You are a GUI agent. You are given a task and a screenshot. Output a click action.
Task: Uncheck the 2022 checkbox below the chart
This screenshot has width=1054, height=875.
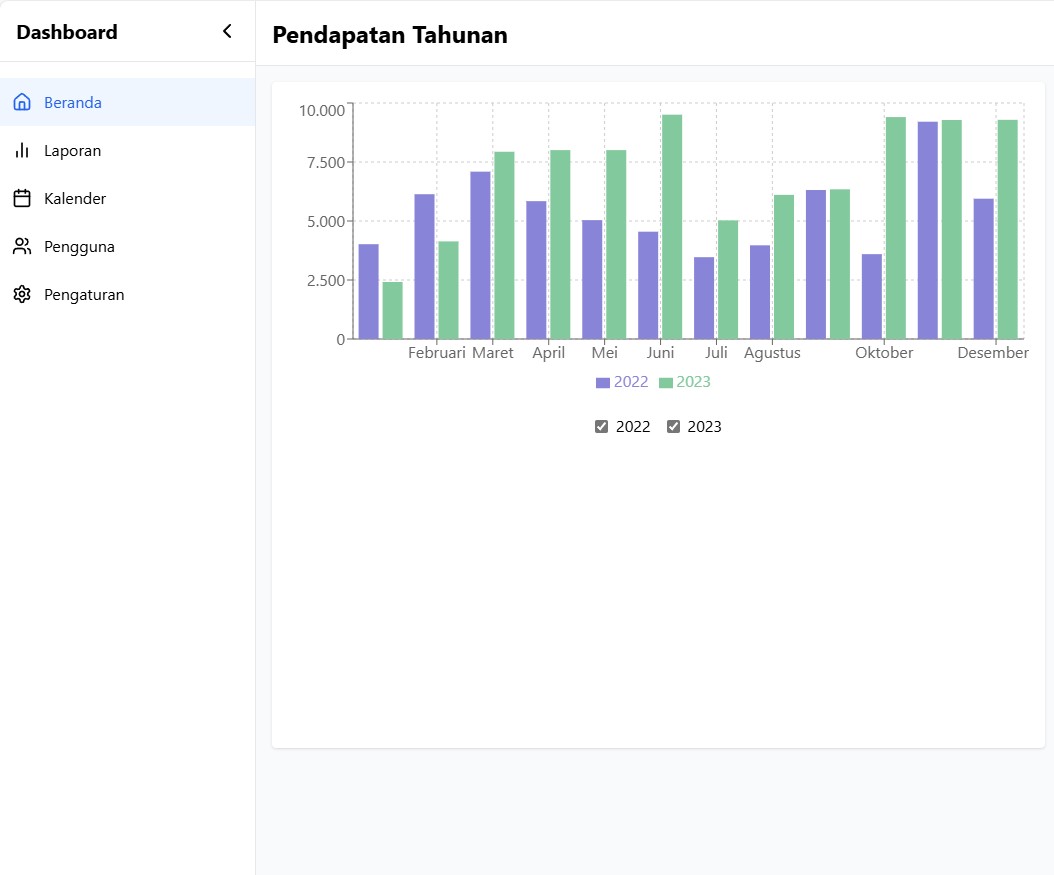click(x=601, y=426)
